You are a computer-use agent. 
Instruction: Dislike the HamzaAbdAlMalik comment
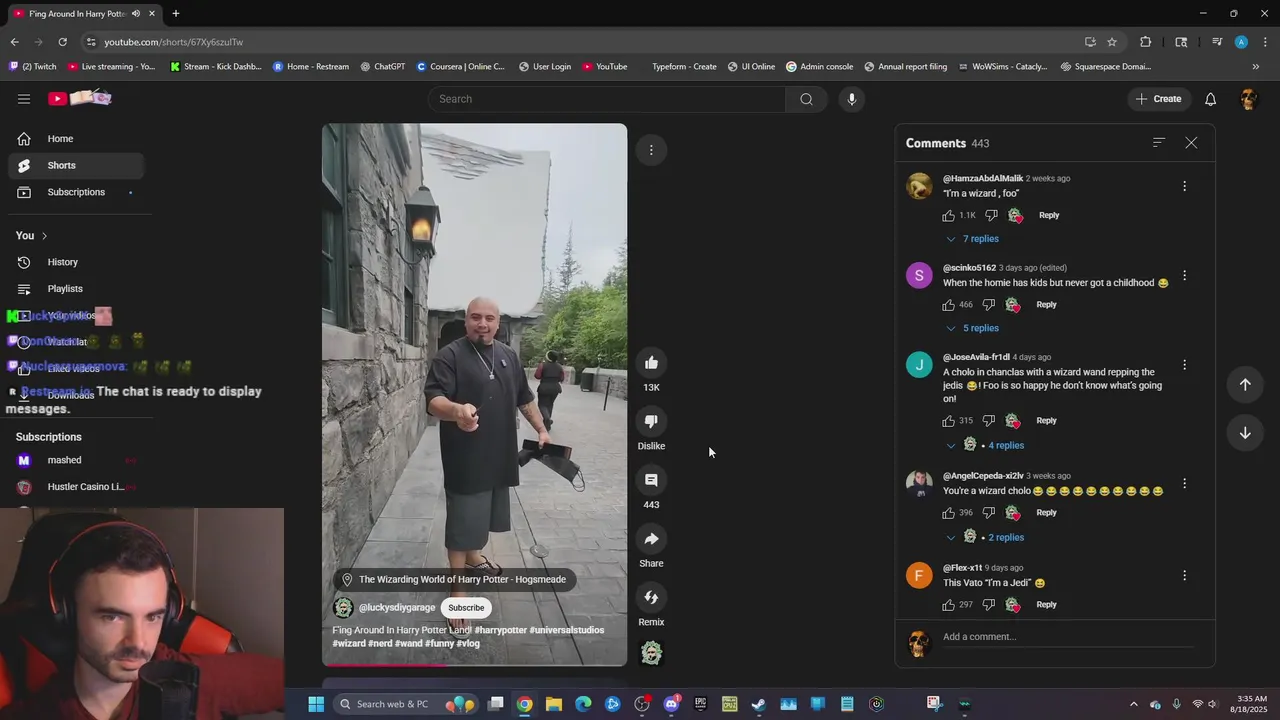[991, 215]
